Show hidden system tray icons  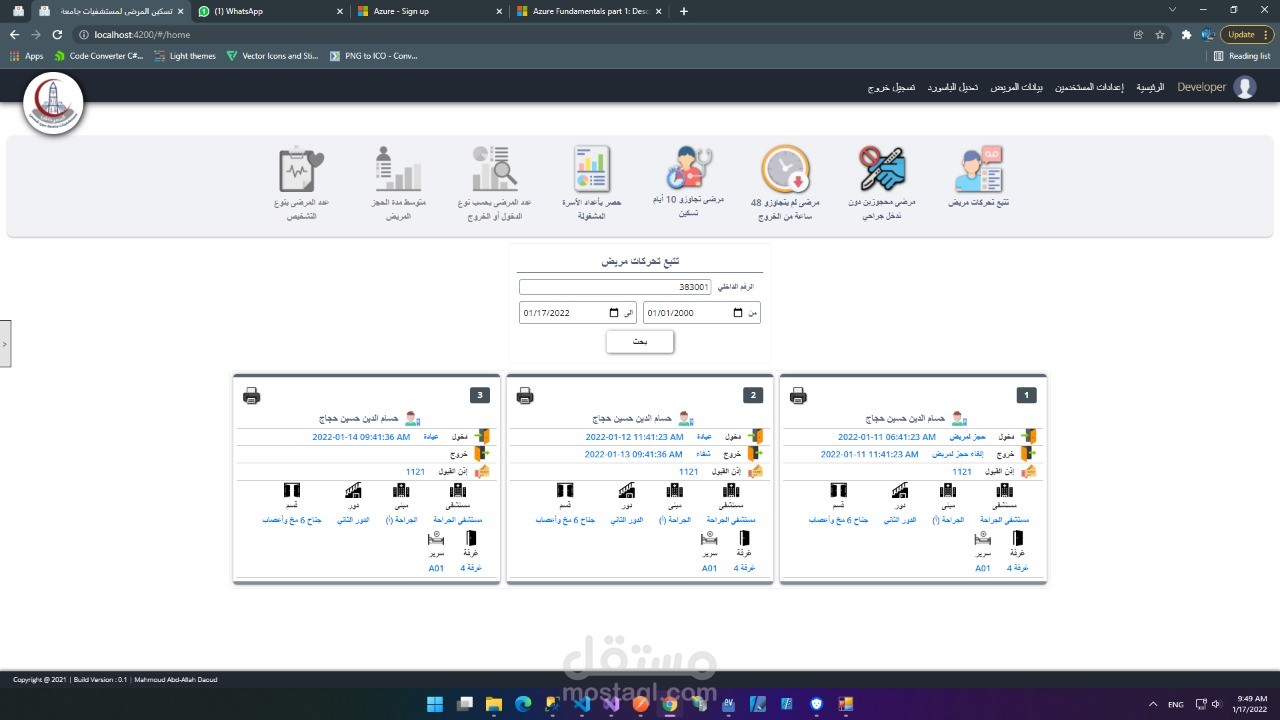[x=1153, y=704]
